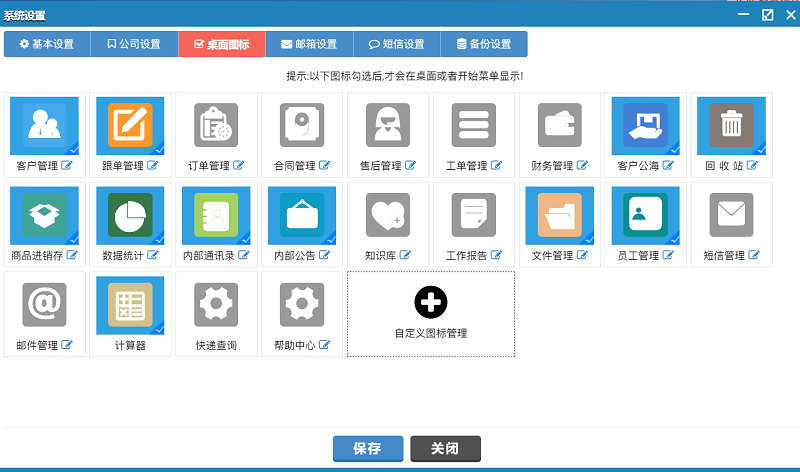Toggle the 员工管理 selected tile
This screenshot has width=800, height=472.
pos(646,216)
